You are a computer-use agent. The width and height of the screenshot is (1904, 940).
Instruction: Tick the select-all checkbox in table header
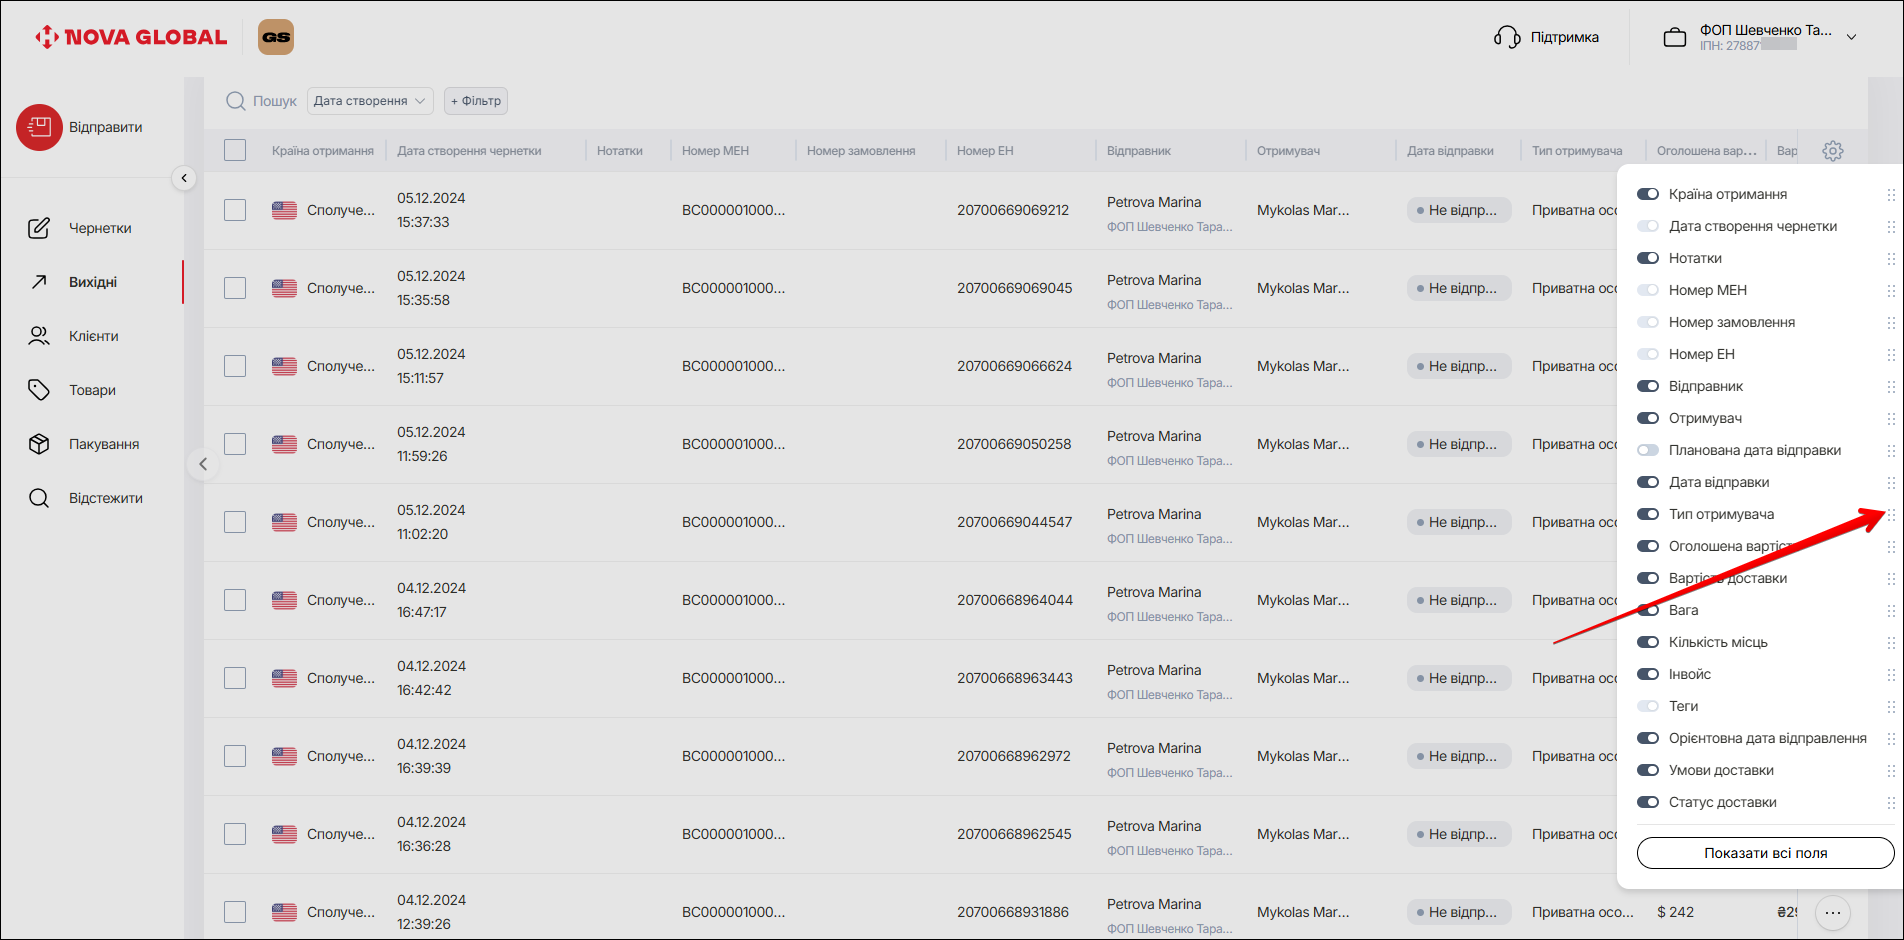(x=235, y=151)
